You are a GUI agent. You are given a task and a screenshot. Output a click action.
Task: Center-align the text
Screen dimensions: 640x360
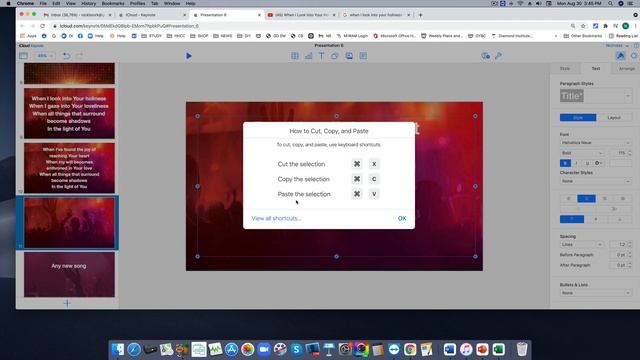587,199
